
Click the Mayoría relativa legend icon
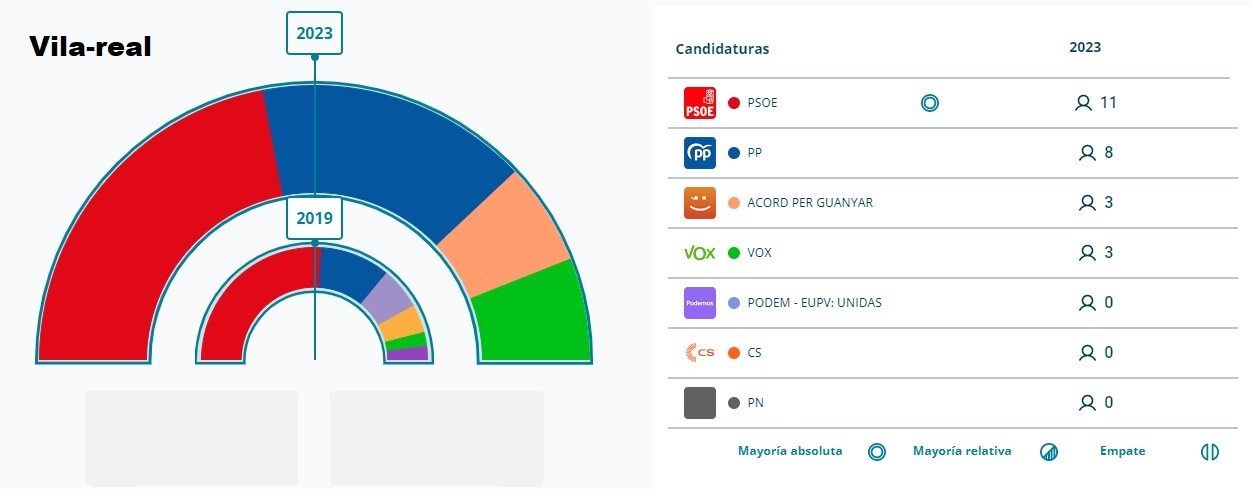(1048, 452)
